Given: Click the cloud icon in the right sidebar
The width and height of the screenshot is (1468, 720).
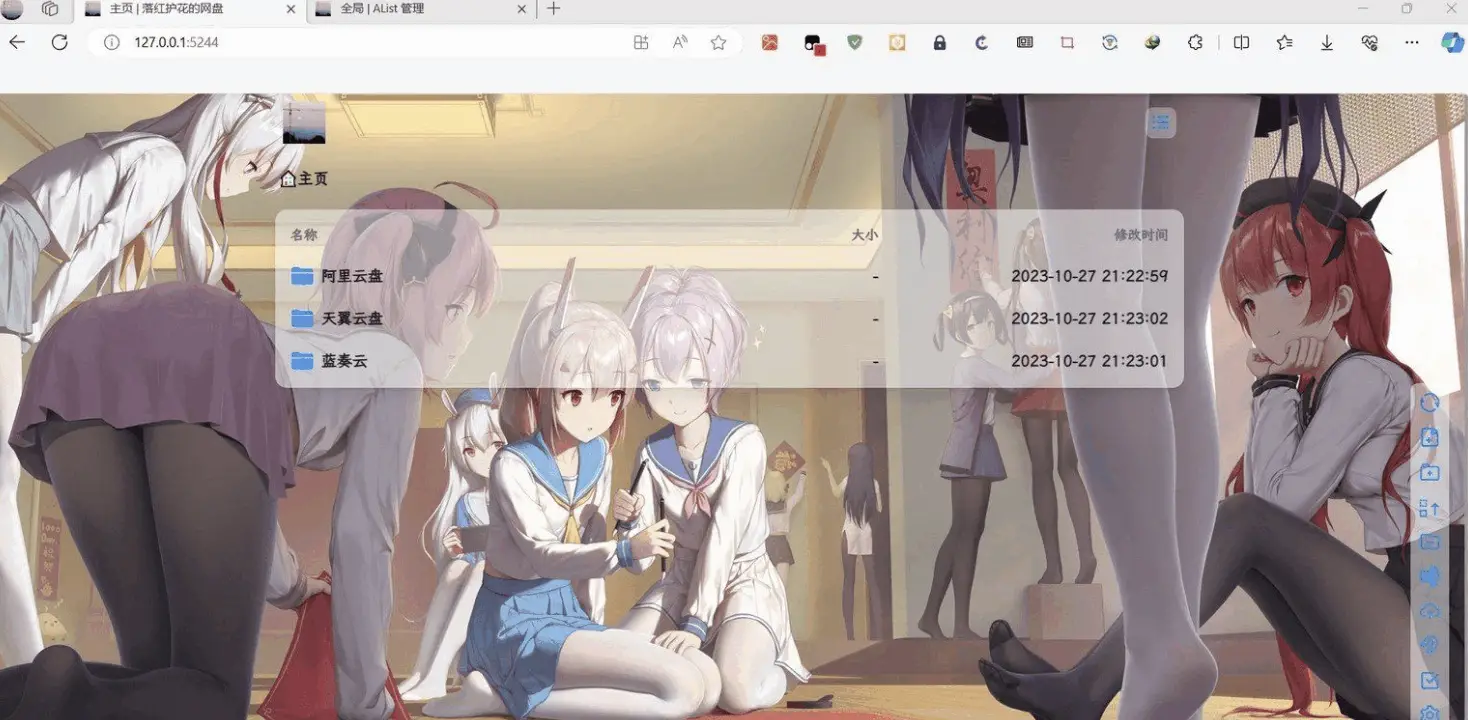Looking at the screenshot, I should tap(1430, 610).
